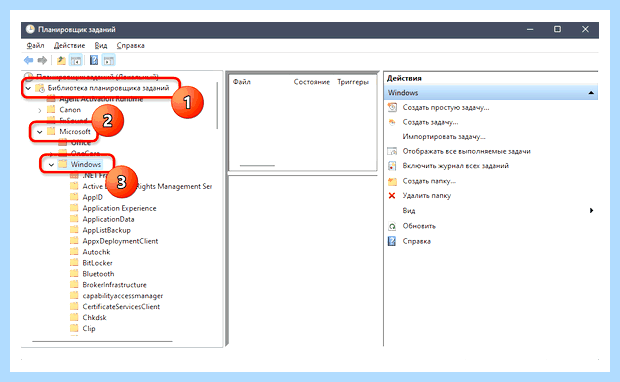
Task: Click the Up one level folder icon
Action: [61, 60]
